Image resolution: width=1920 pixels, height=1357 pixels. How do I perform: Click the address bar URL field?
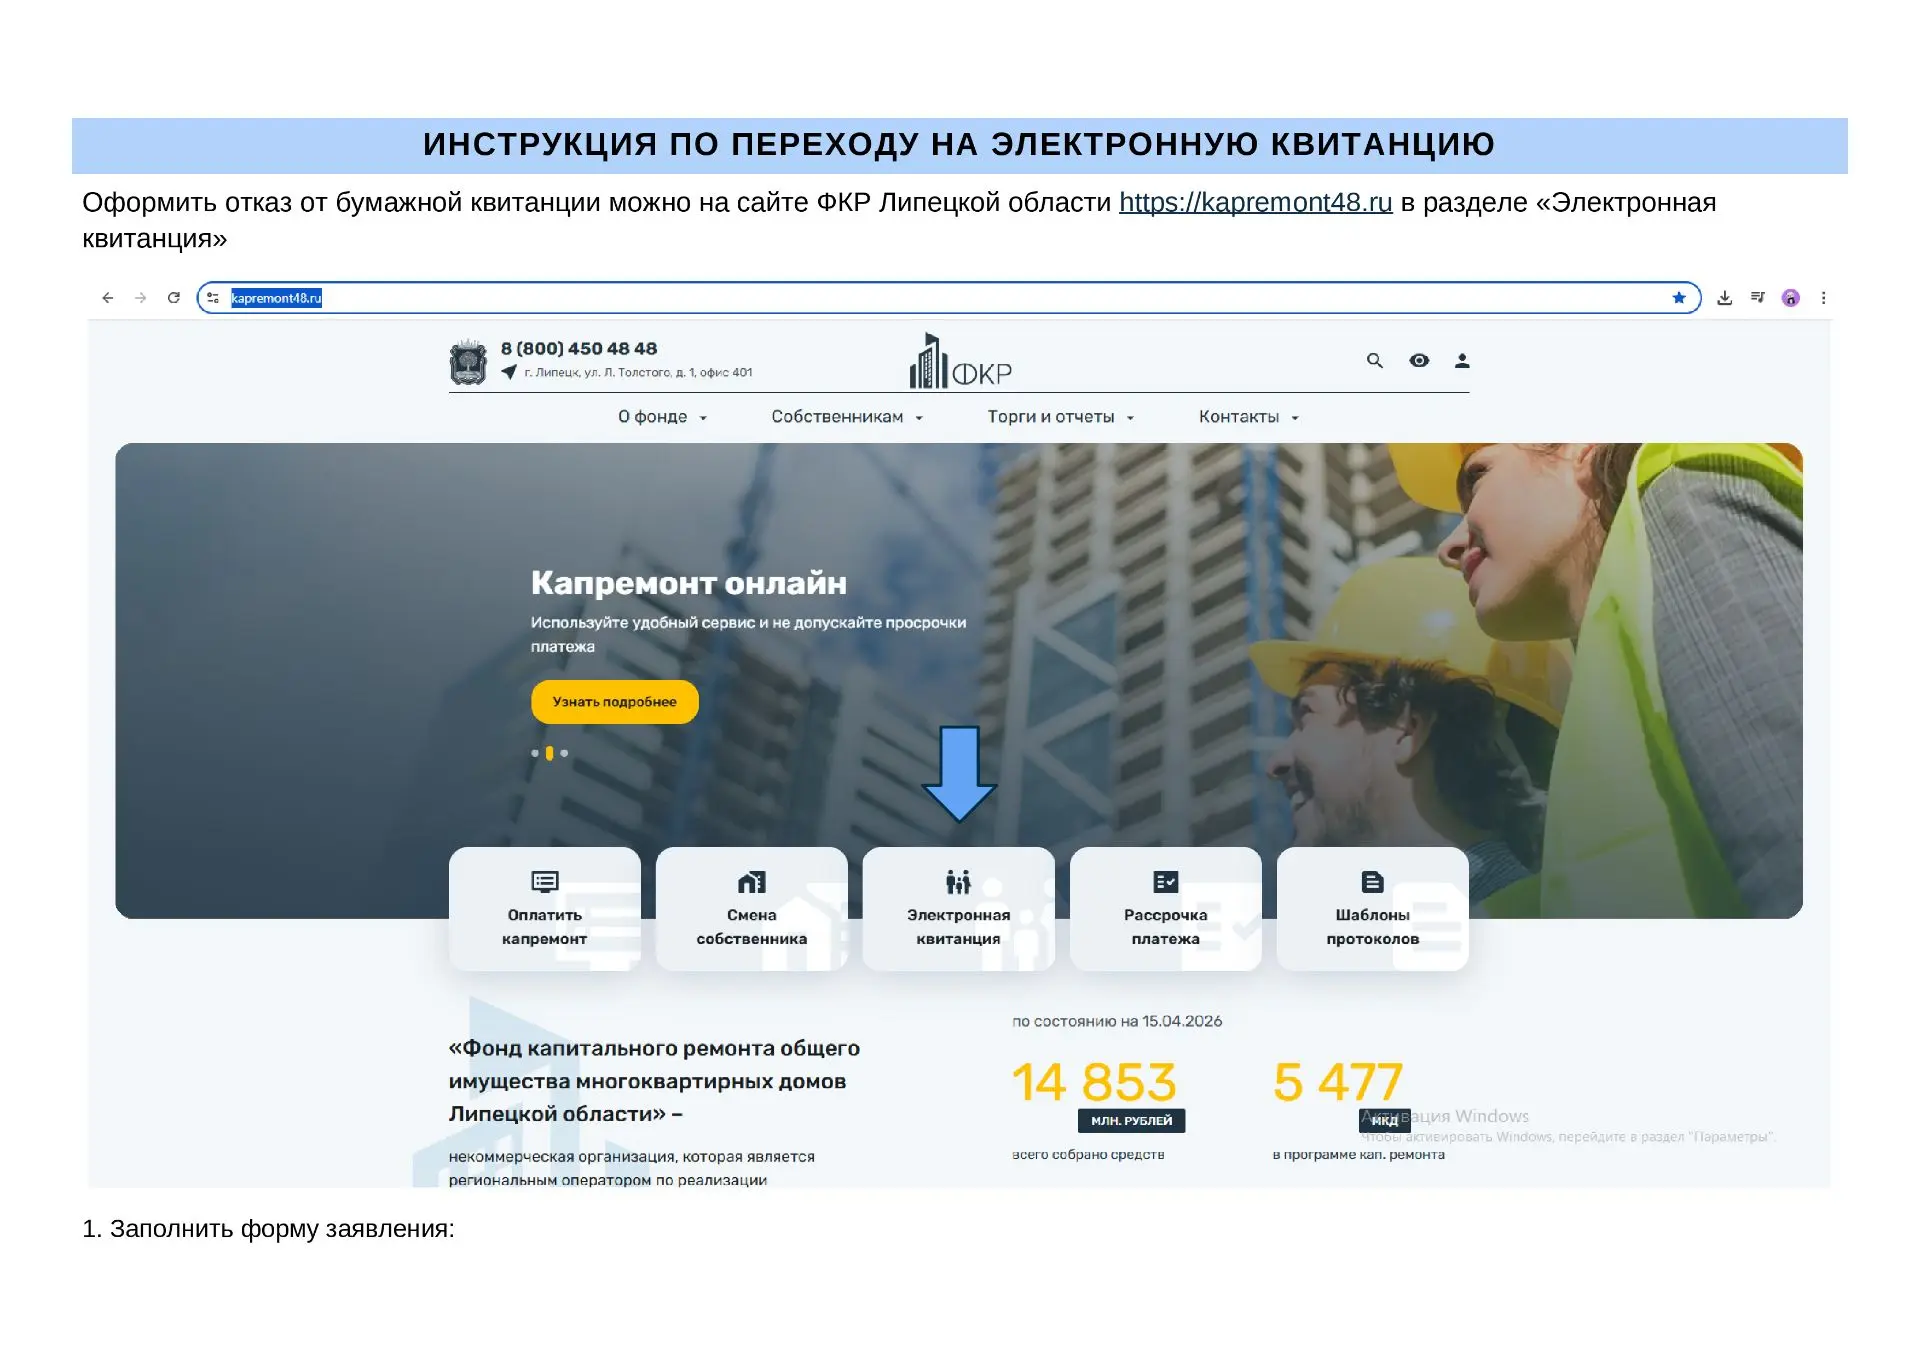pyautogui.click(x=948, y=298)
